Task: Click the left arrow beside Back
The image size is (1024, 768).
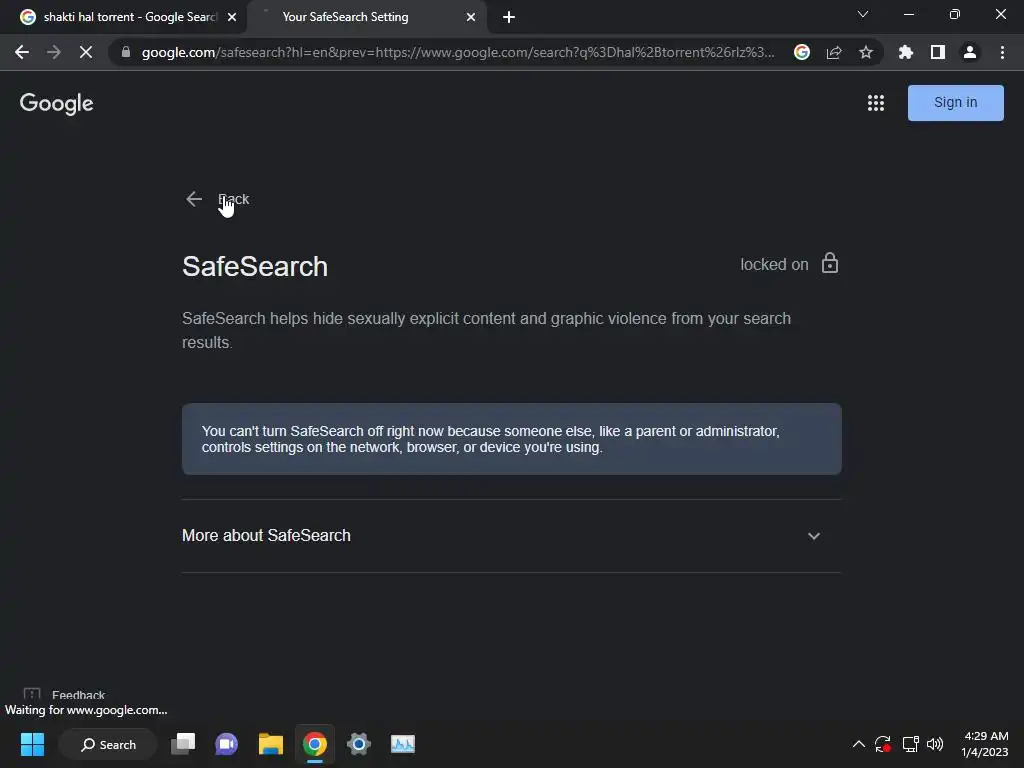Action: (194, 199)
